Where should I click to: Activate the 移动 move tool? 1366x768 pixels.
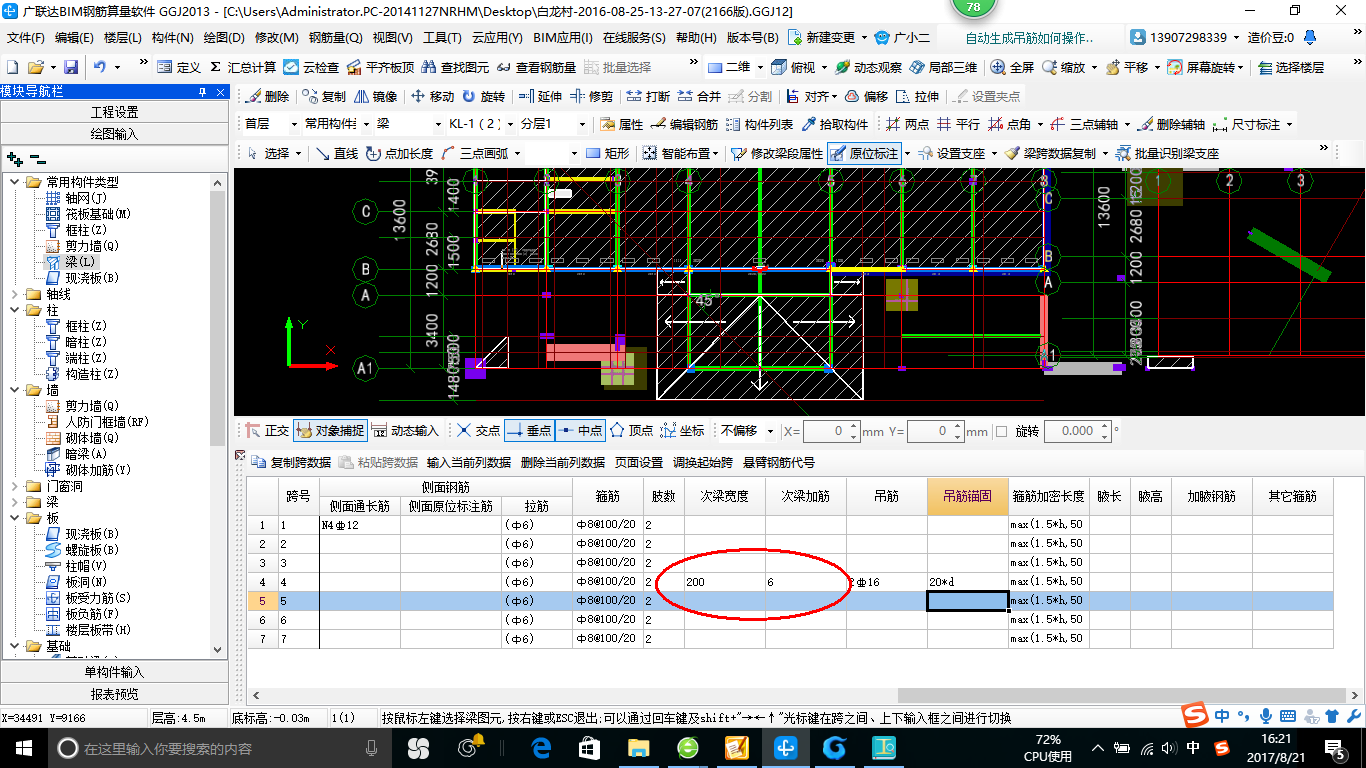point(431,97)
